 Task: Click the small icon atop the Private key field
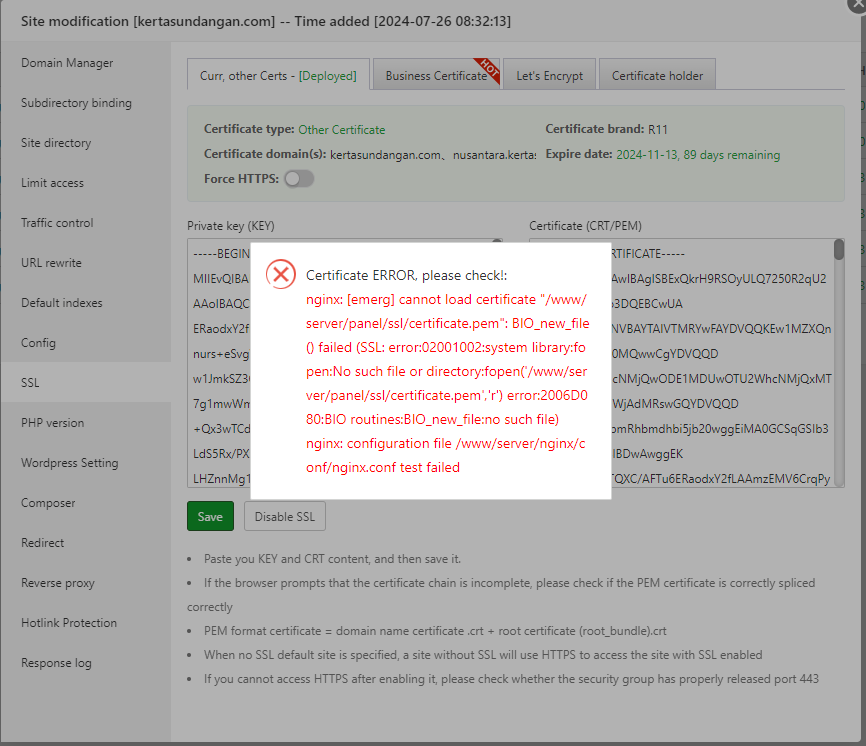click(x=497, y=242)
